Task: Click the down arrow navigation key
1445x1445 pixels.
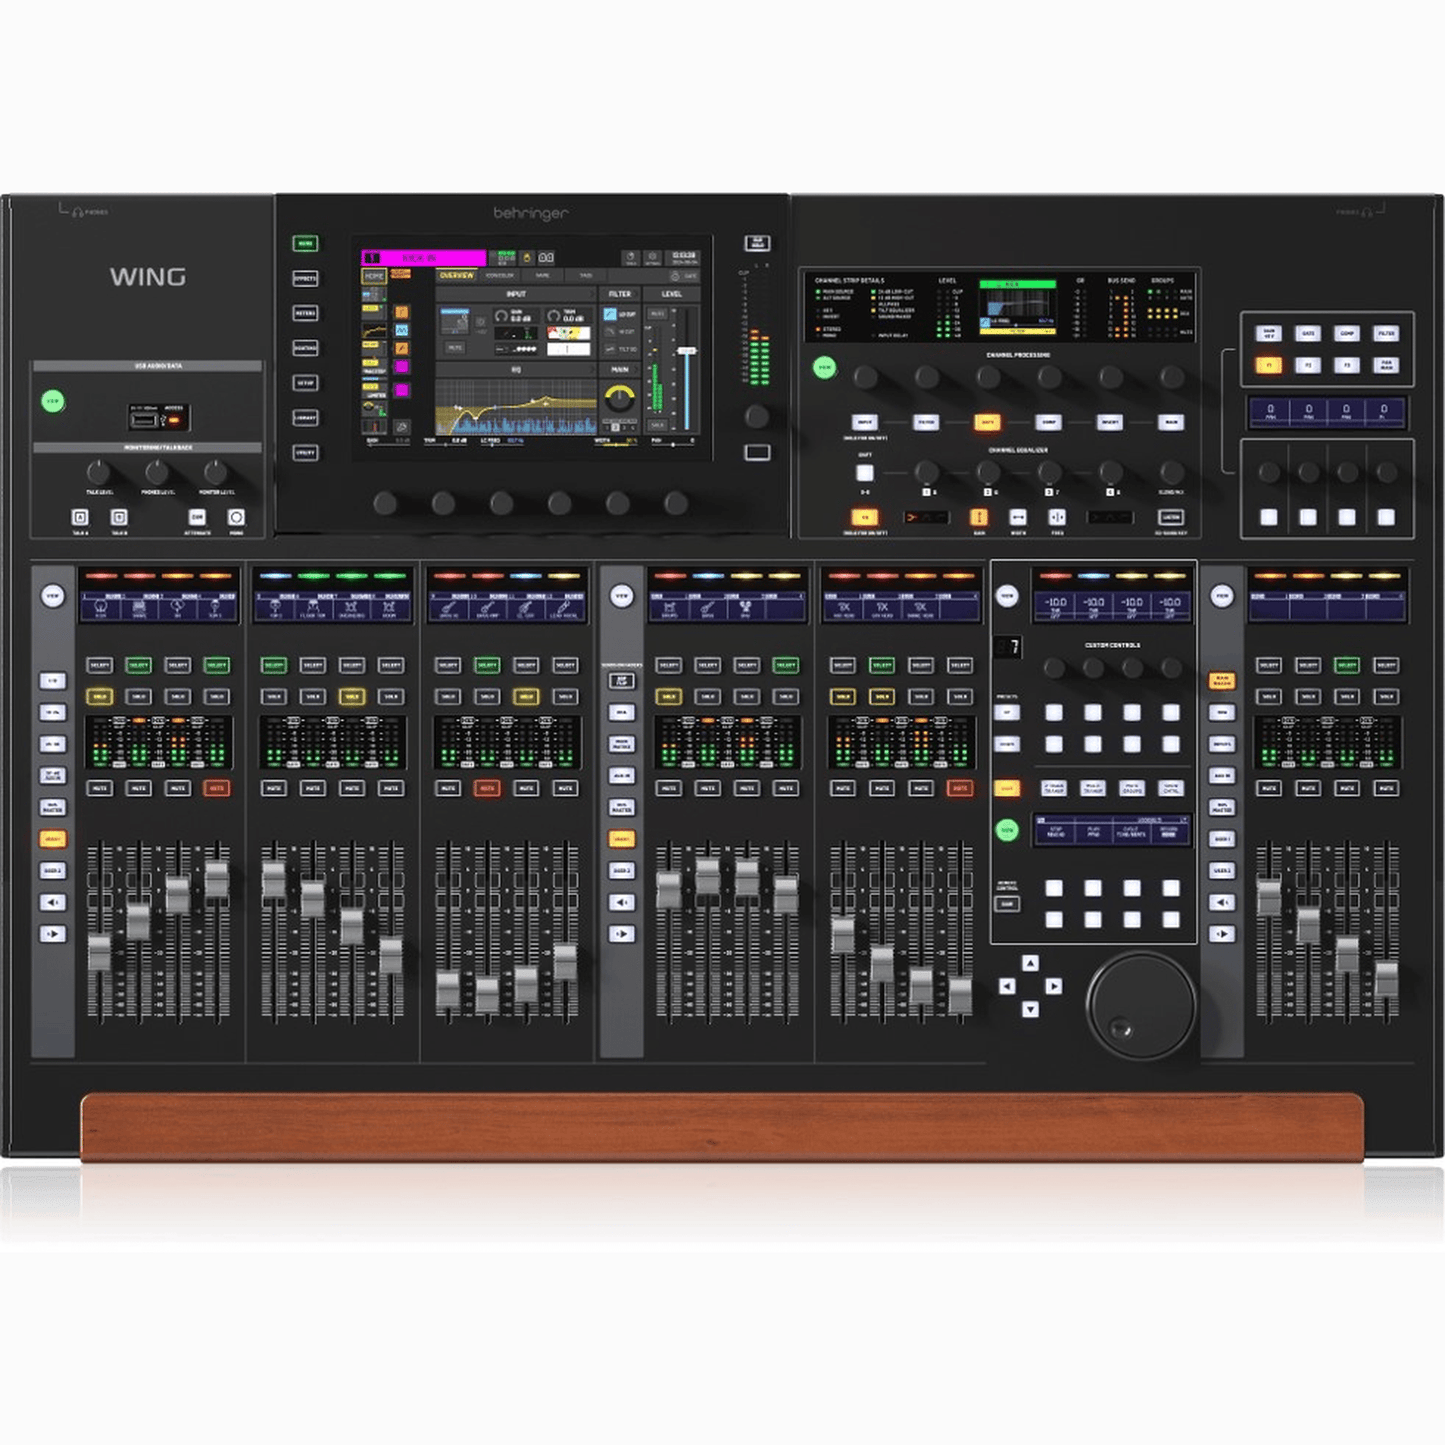Action: click(1030, 1009)
